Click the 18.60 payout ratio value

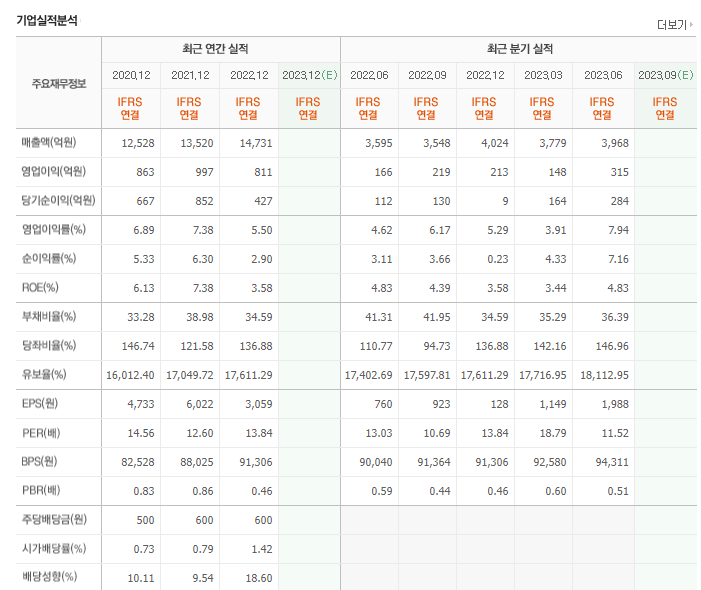tap(259, 578)
